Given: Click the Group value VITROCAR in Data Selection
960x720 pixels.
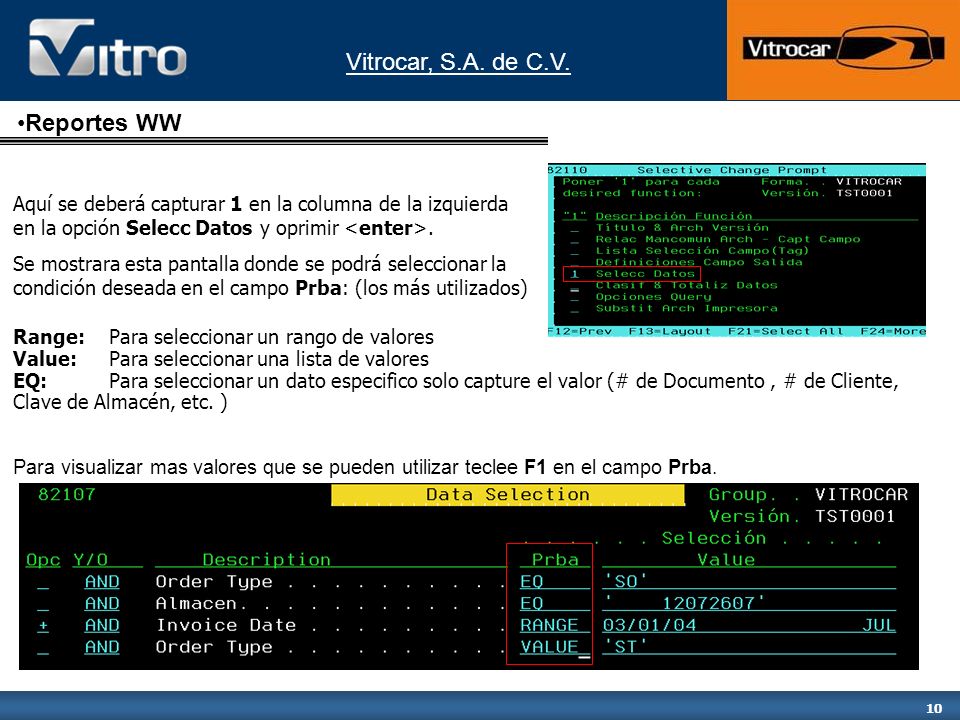Looking at the screenshot, I should click(861, 495).
